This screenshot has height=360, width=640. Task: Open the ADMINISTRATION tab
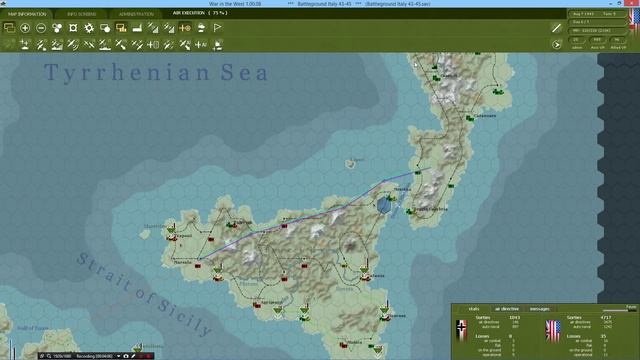[x=136, y=14]
